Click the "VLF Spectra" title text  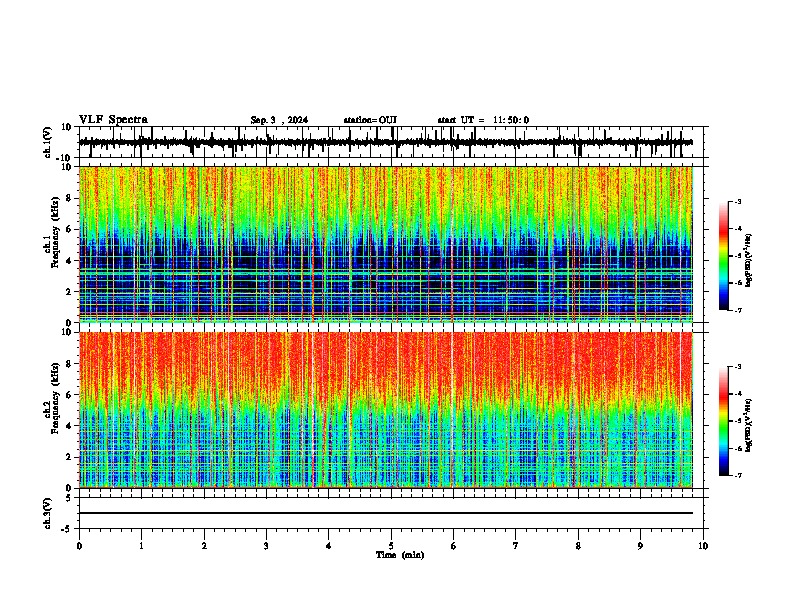[x=113, y=120]
